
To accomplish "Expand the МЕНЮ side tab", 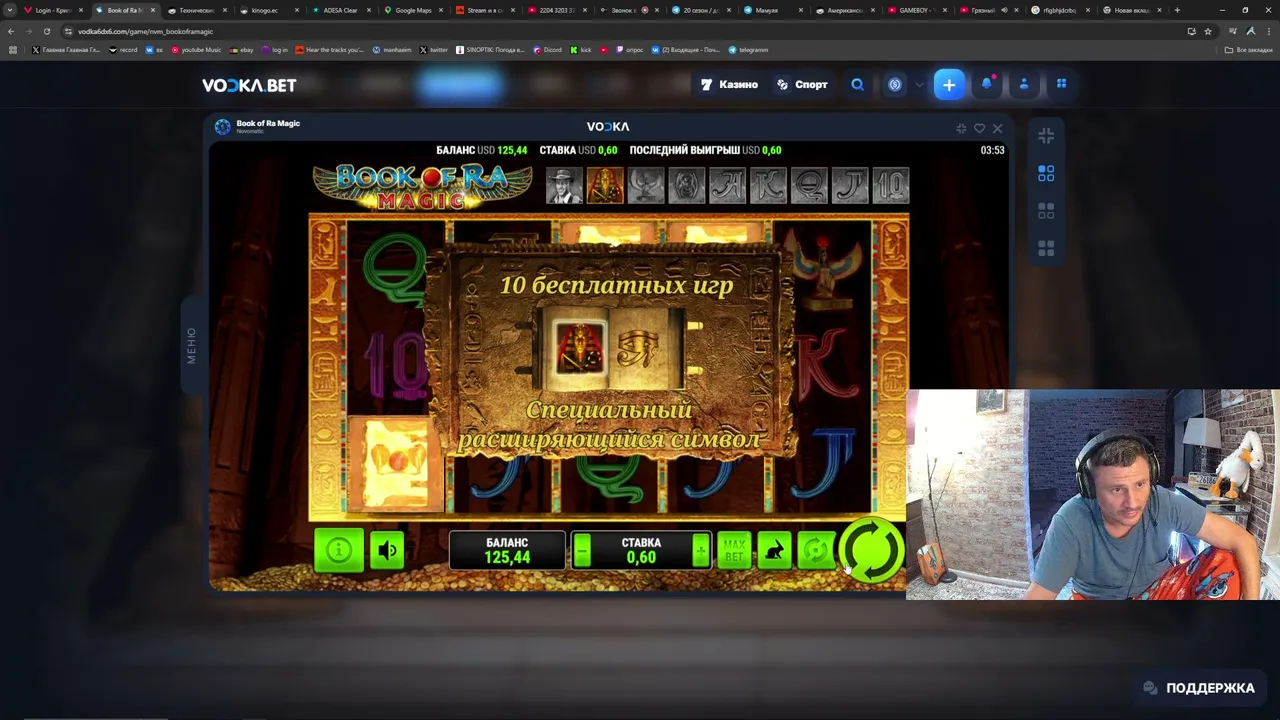I will 191,345.
